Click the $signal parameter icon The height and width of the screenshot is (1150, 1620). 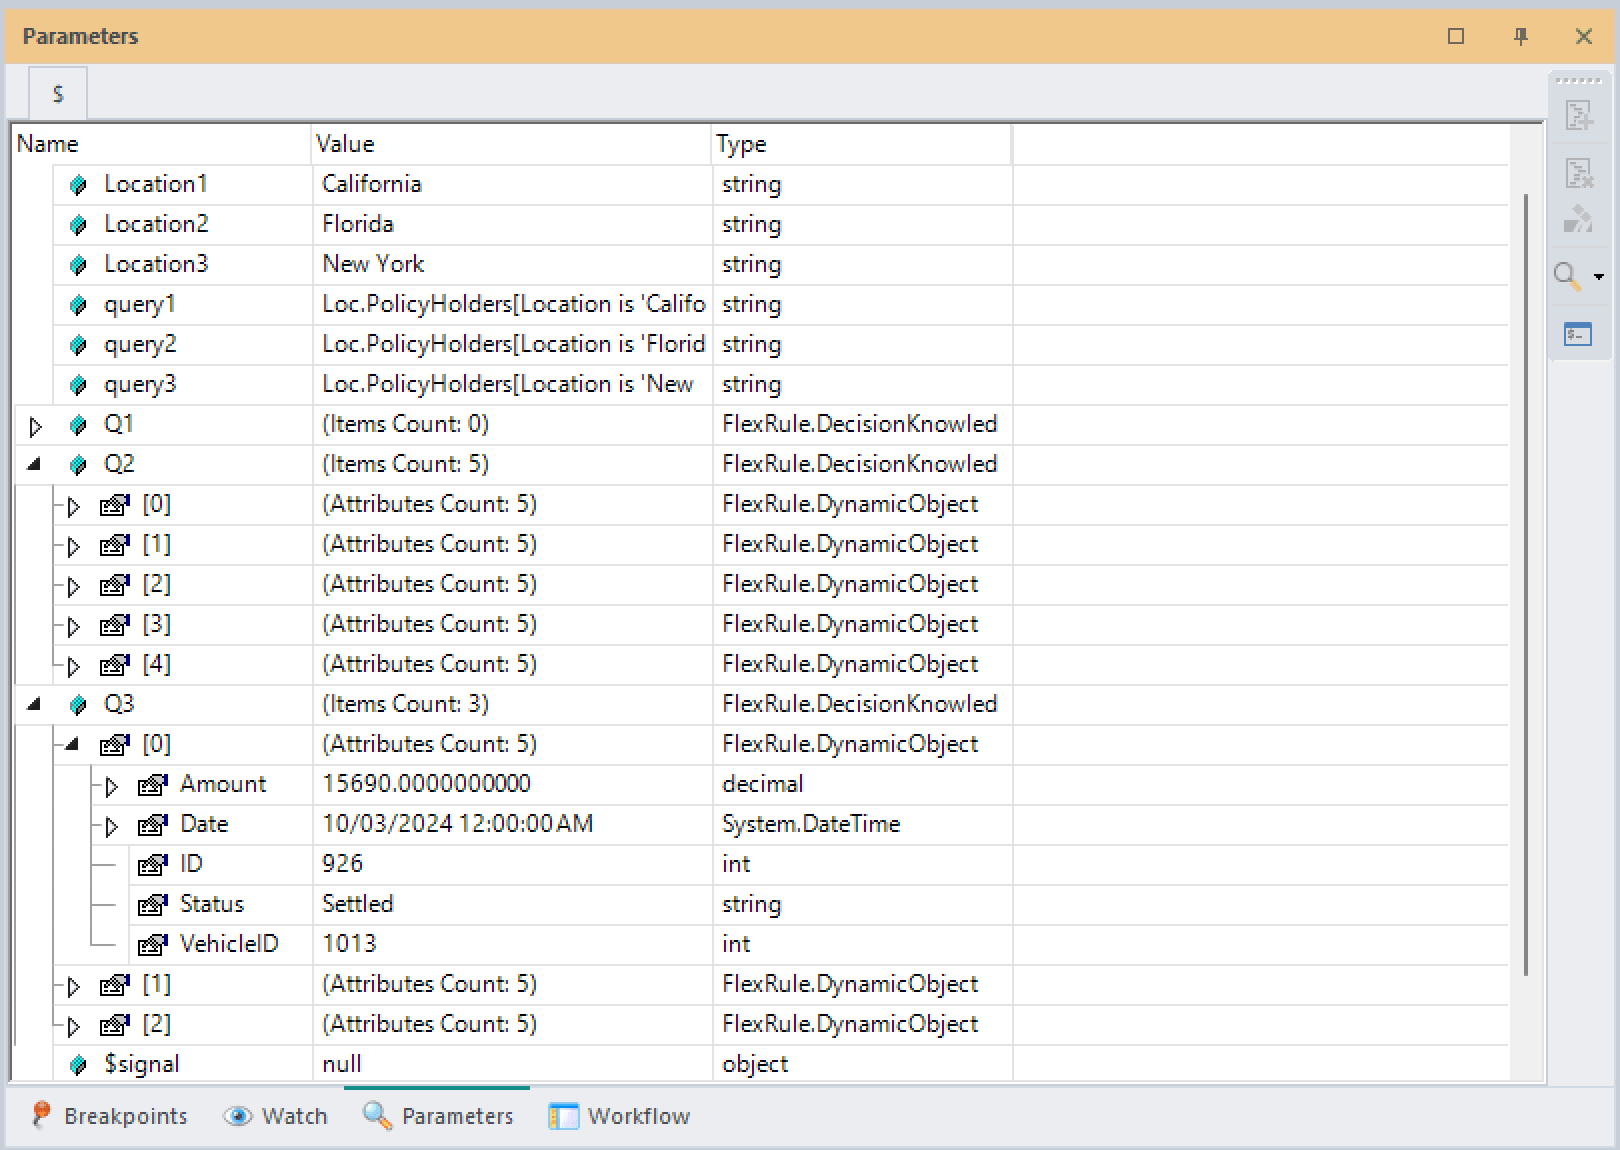coord(78,1065)
